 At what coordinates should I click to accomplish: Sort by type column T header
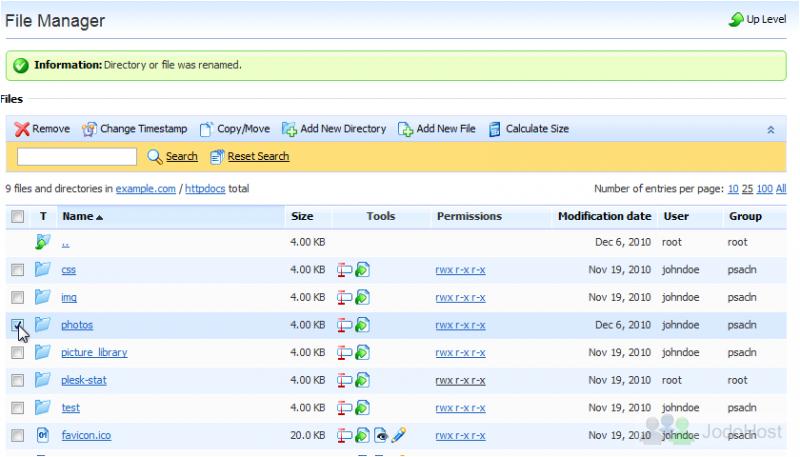click(43, 216)
